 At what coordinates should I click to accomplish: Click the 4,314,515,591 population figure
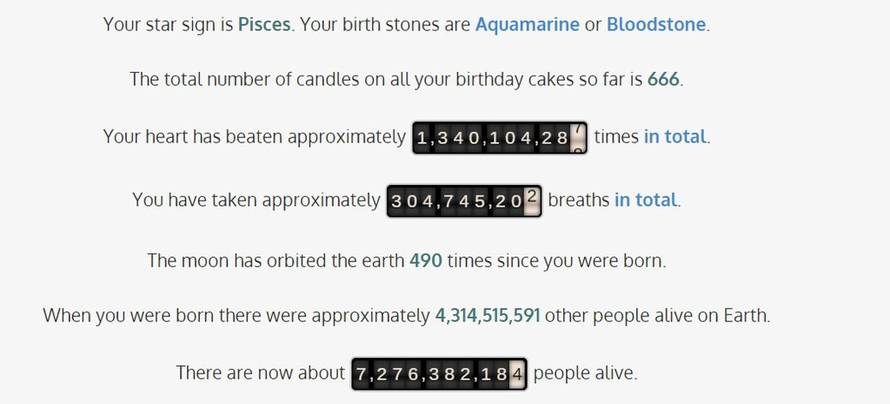coord(488,316)
